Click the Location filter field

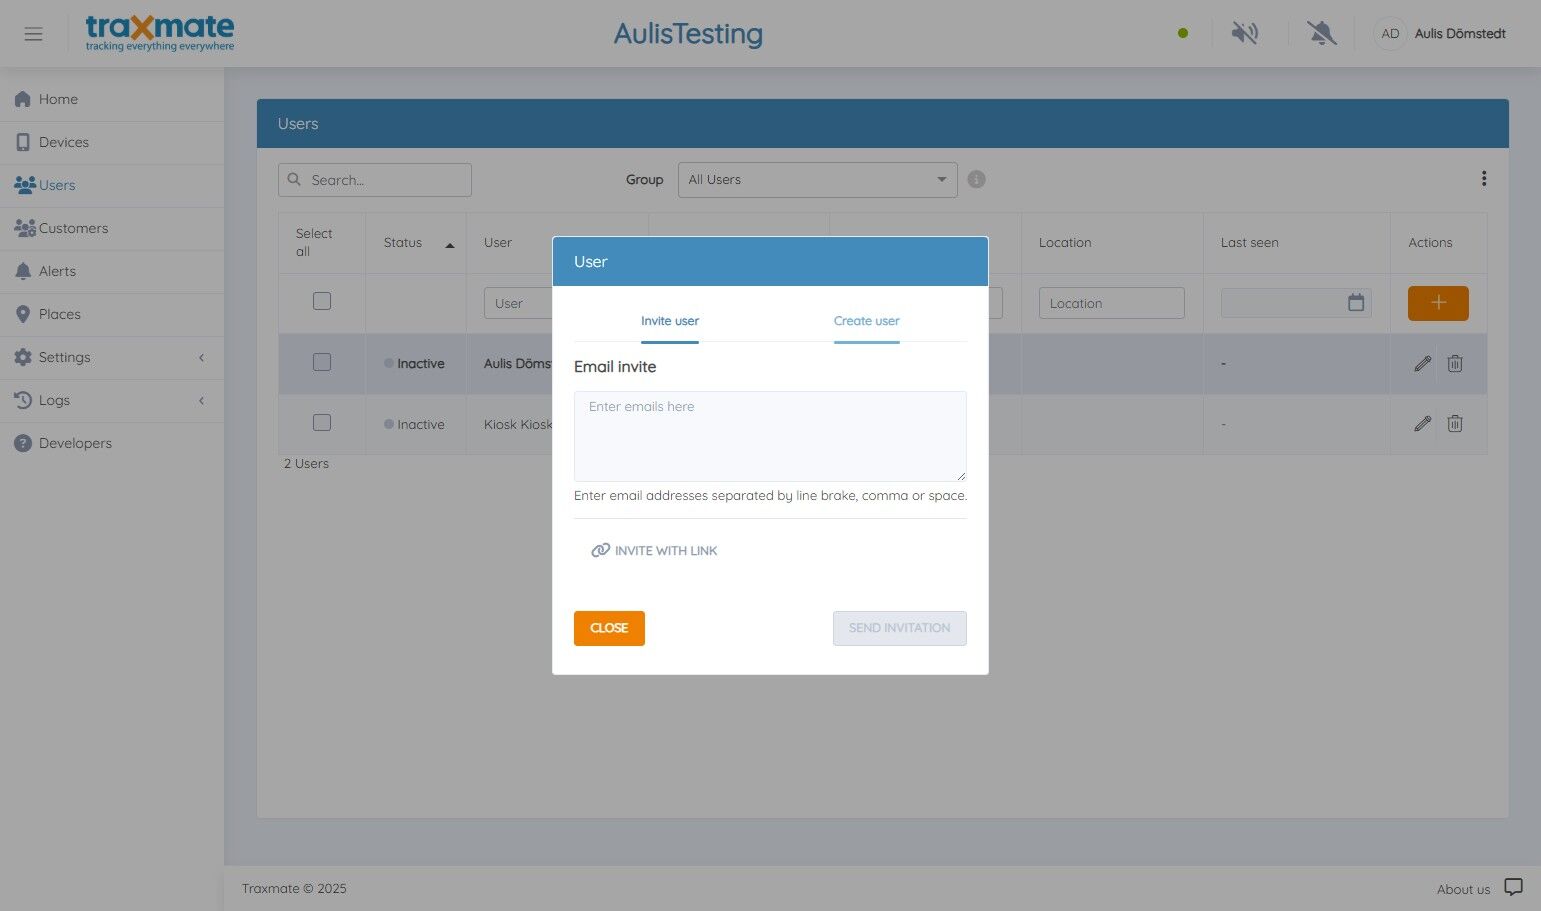(1111, 303)
